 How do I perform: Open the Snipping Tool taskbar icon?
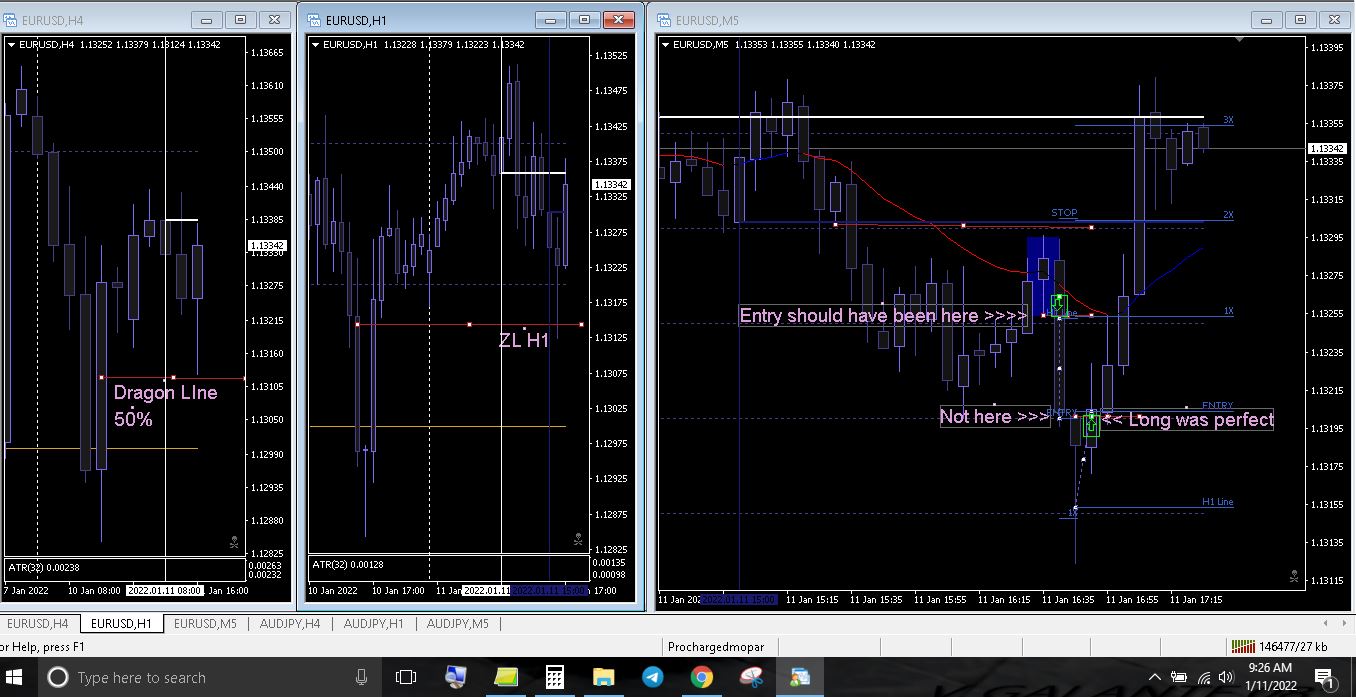[751, 677]
